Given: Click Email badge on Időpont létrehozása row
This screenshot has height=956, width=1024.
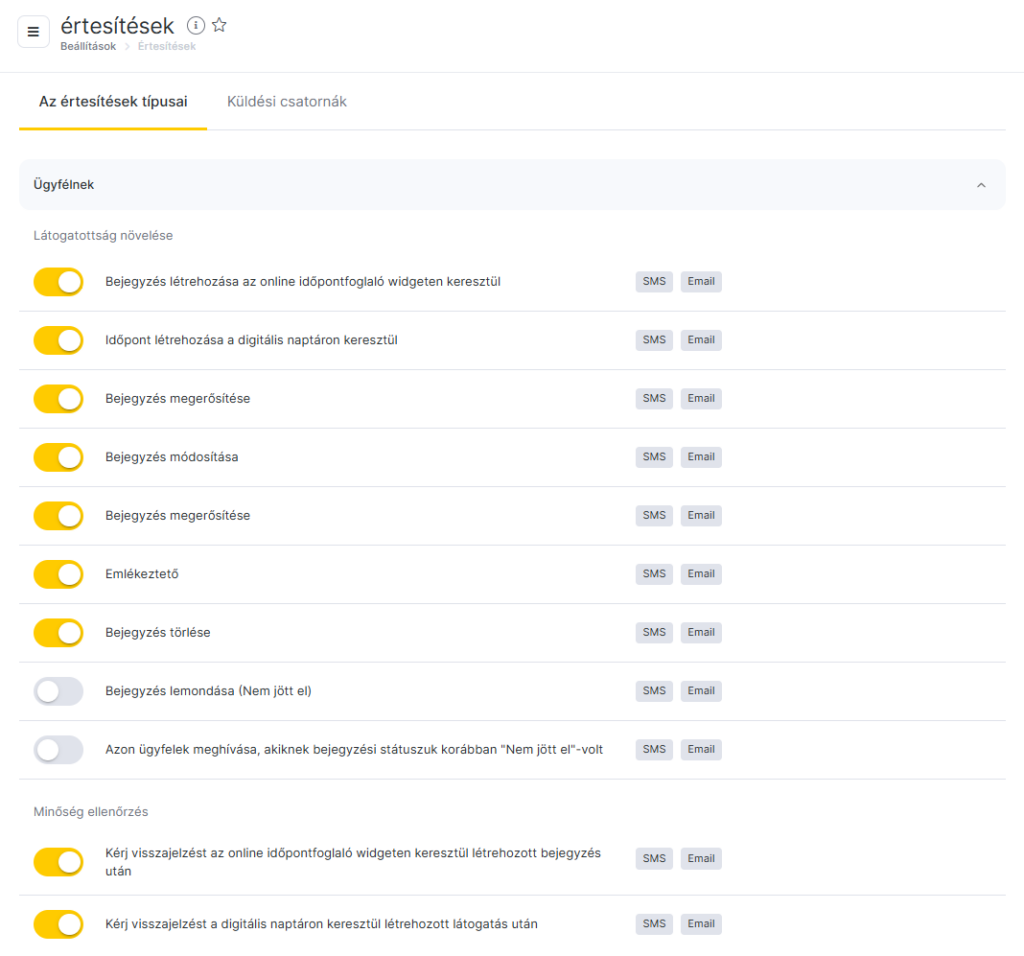Looking at the screenshot, I should [701, 340].
